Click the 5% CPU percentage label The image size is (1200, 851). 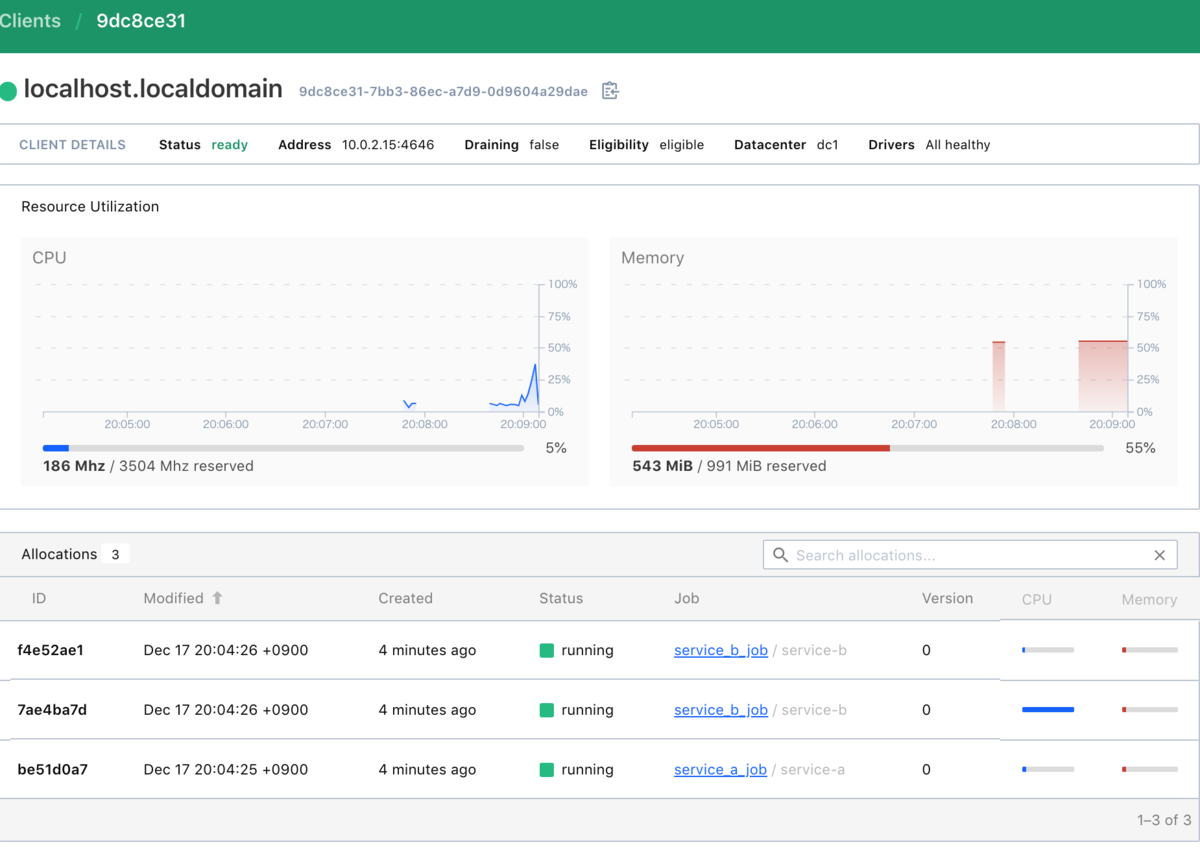[556, 448]
